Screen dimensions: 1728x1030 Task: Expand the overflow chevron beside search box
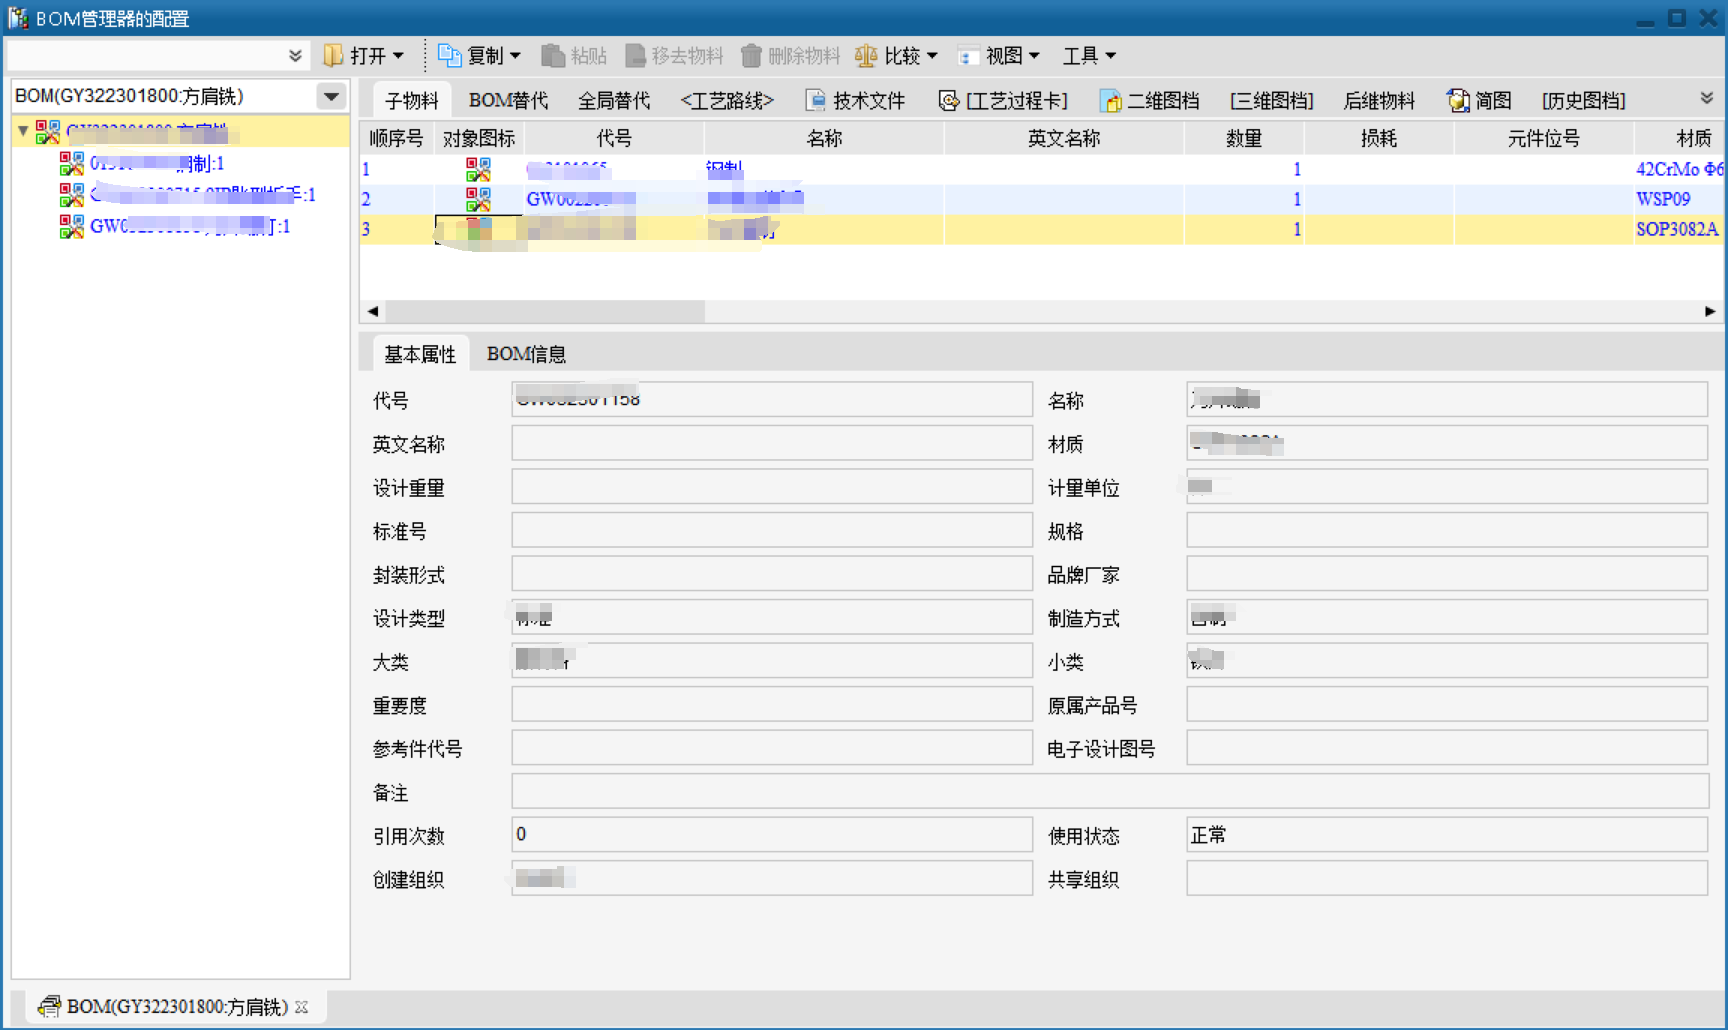(295, 56)
